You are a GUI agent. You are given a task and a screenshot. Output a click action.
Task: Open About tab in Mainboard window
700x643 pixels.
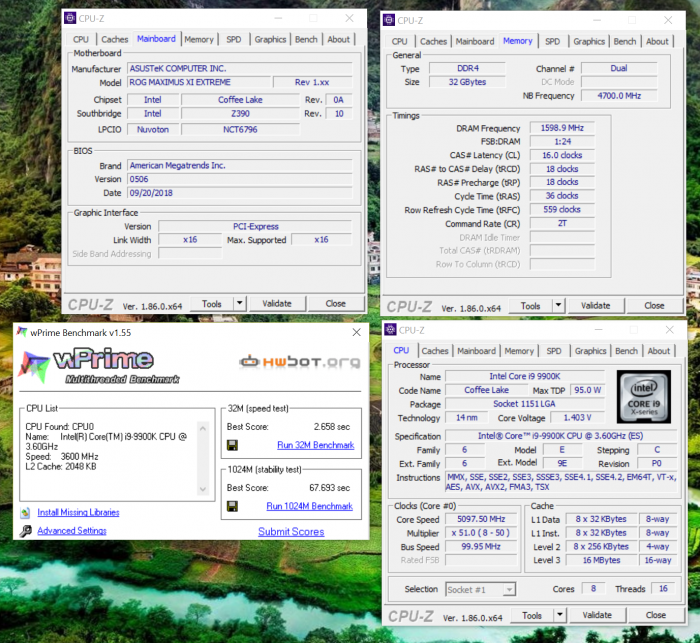(x=338, y=39)
